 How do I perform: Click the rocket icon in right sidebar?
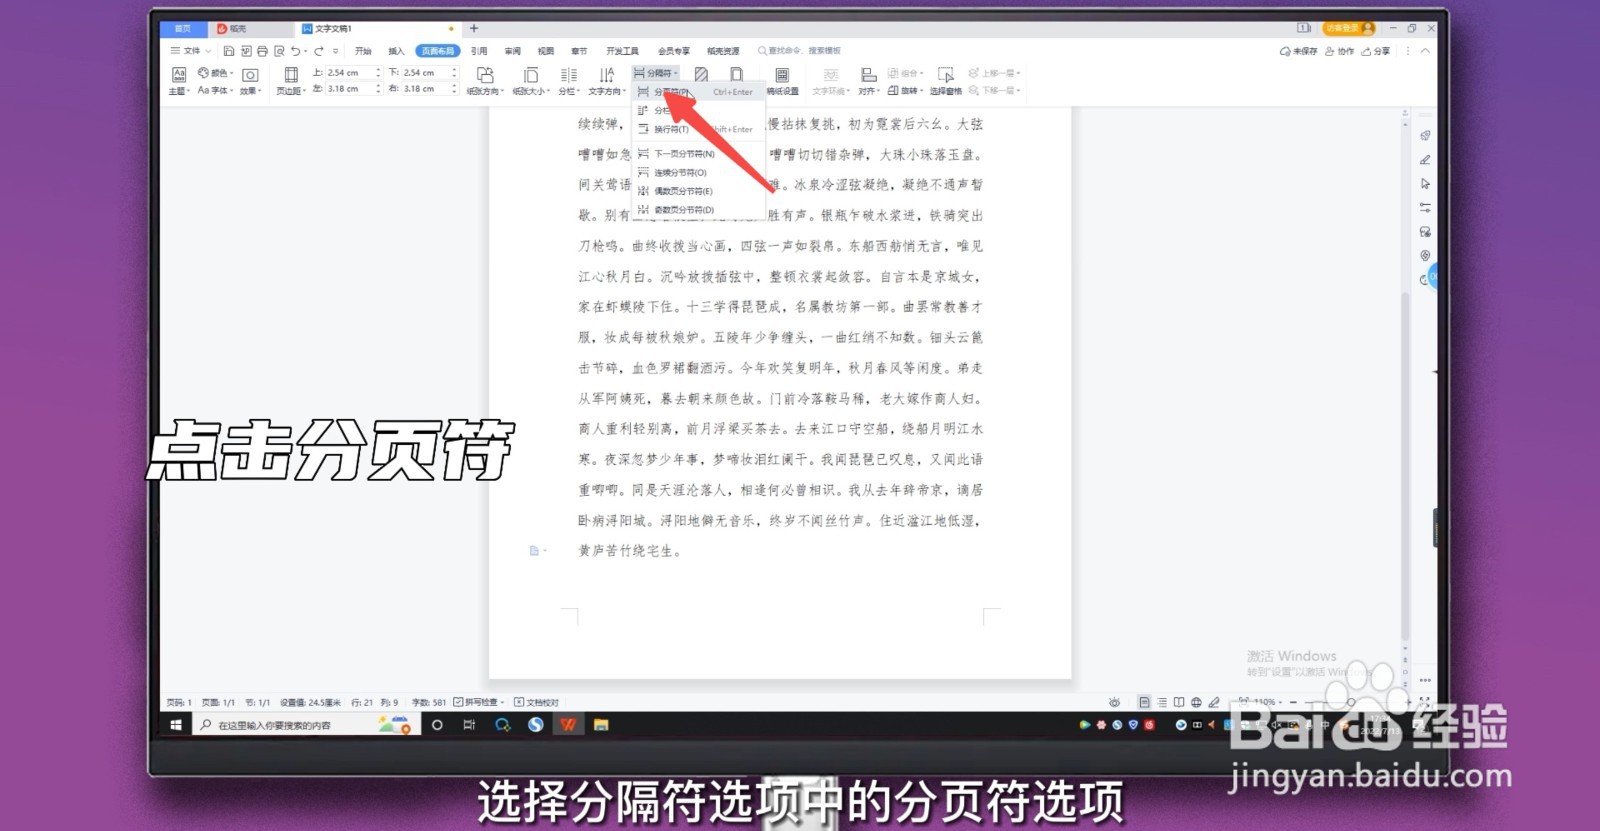1425,136
